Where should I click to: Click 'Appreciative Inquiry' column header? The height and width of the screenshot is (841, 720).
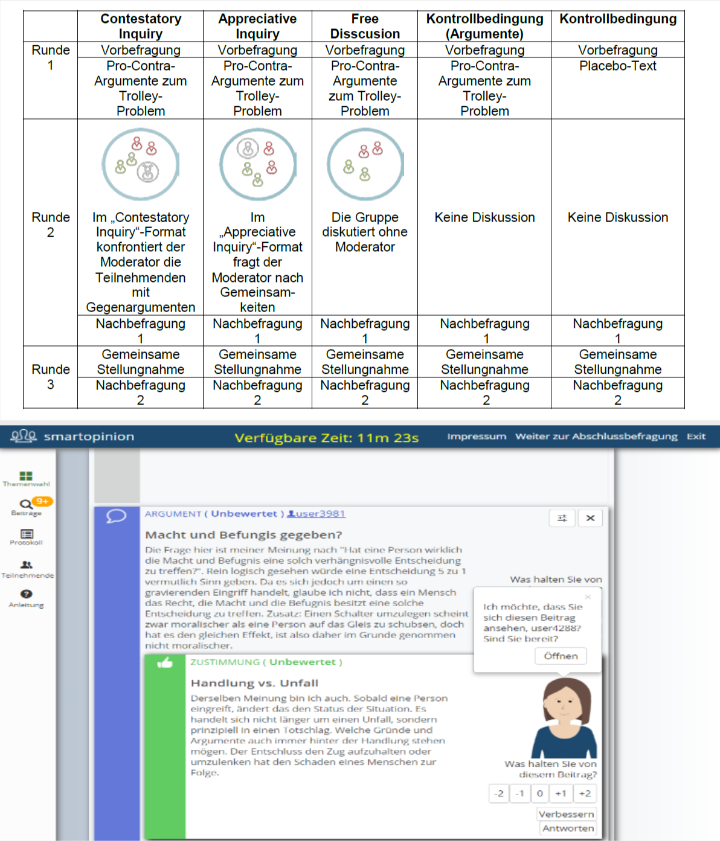click(x=258, y=26)
